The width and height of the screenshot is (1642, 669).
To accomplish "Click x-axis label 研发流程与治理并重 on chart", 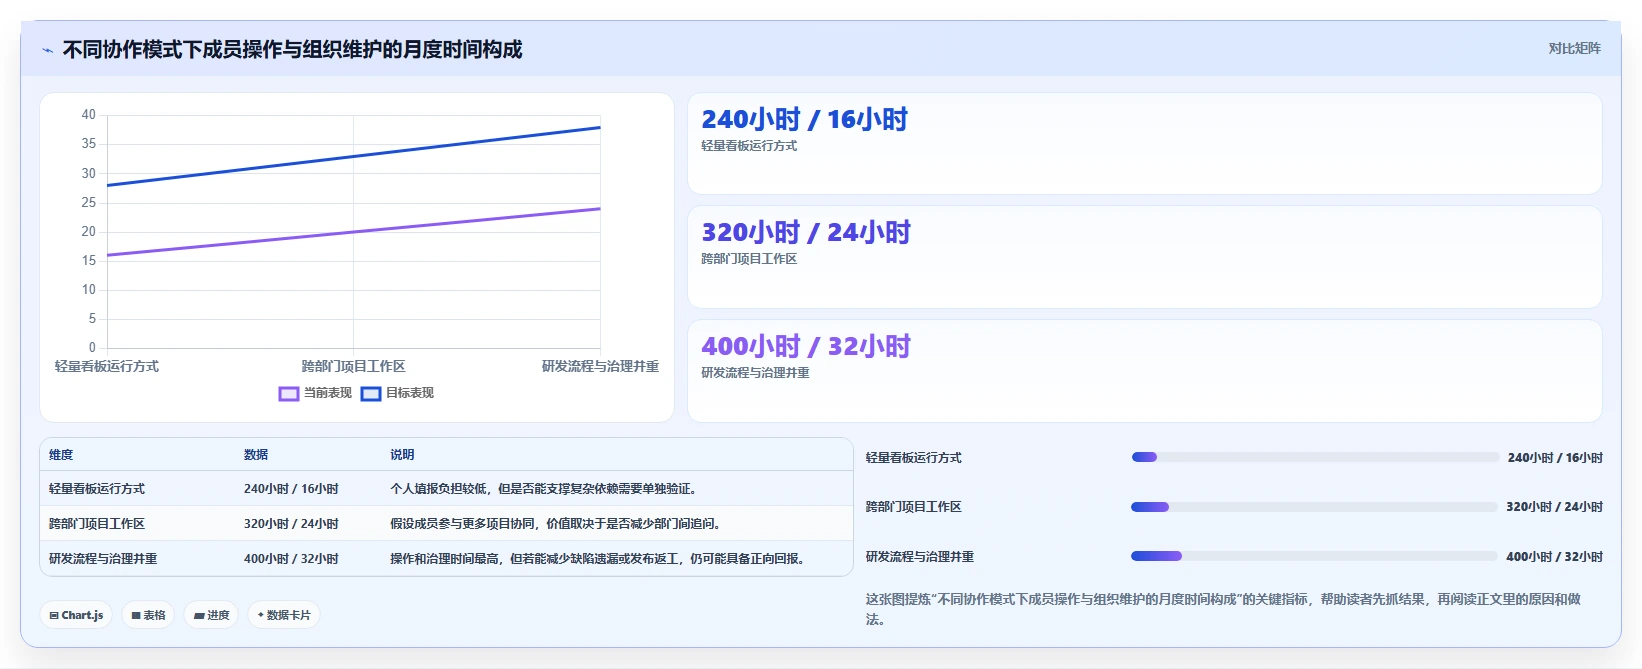I will pyautogui.click(x=600, y=367).
